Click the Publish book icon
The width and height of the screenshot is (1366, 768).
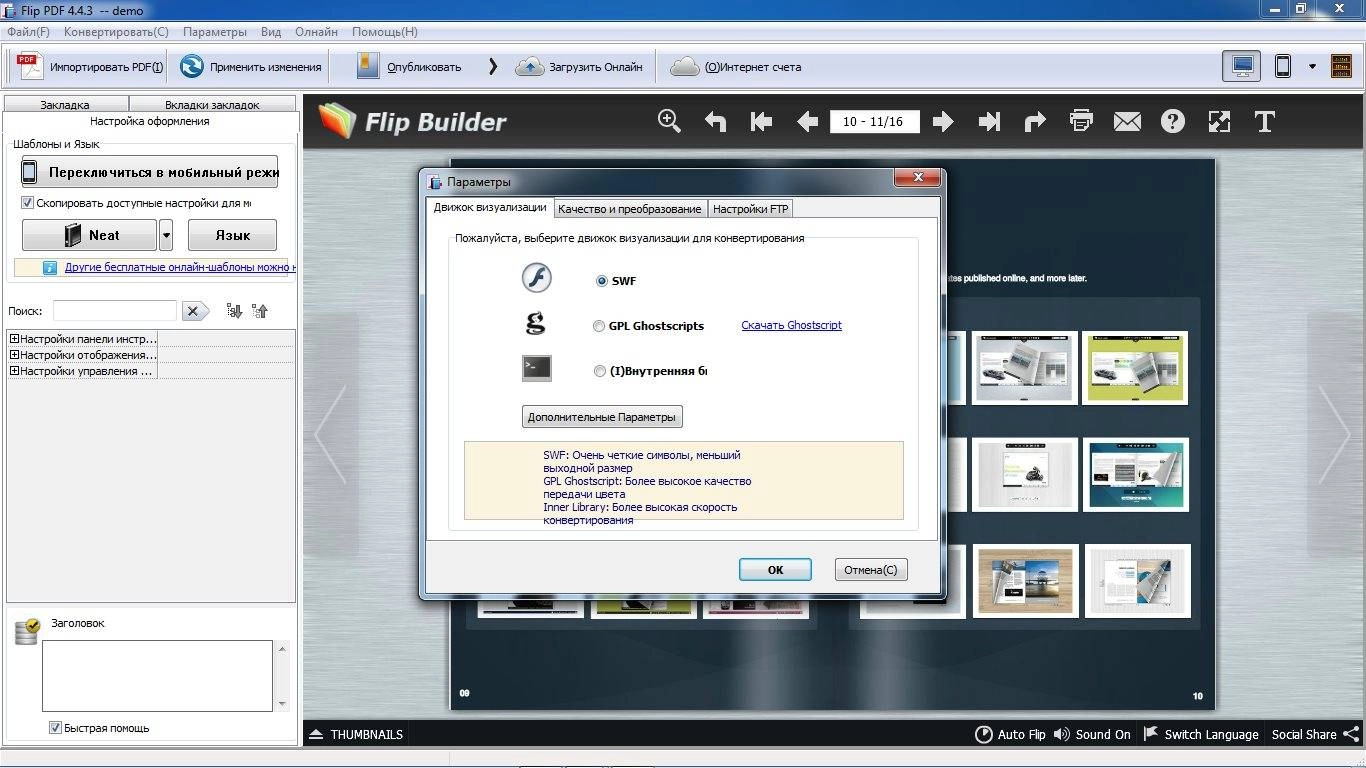pos(369,67)
